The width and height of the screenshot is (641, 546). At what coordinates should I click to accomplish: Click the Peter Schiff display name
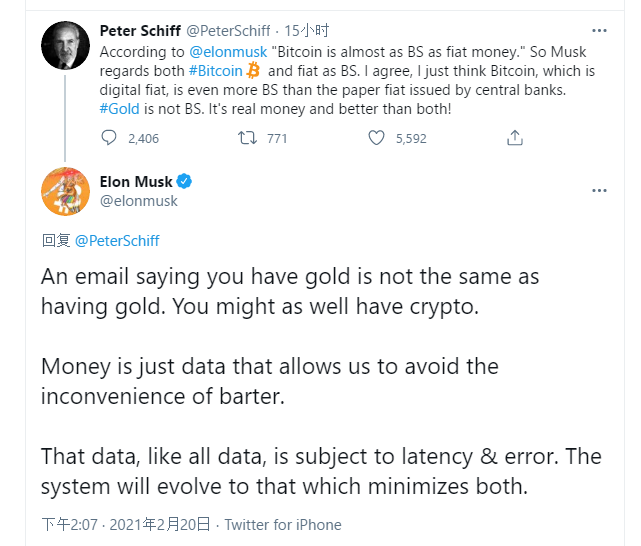point(140,31)
